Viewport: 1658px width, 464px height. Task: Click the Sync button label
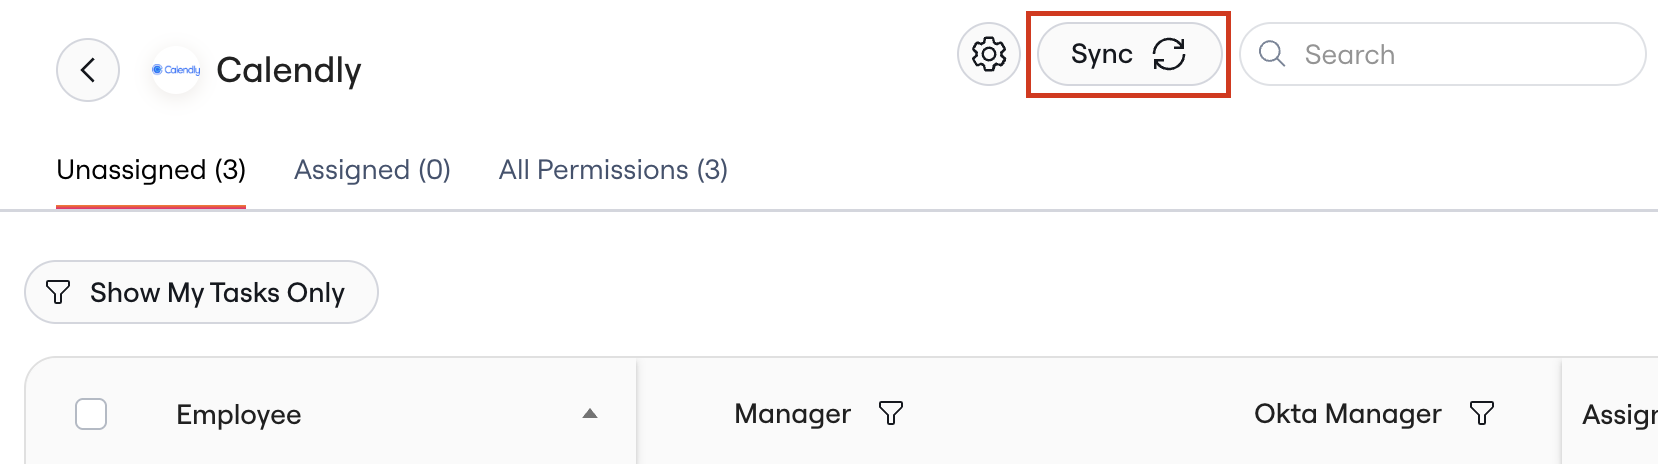[x=1102, y=54]
